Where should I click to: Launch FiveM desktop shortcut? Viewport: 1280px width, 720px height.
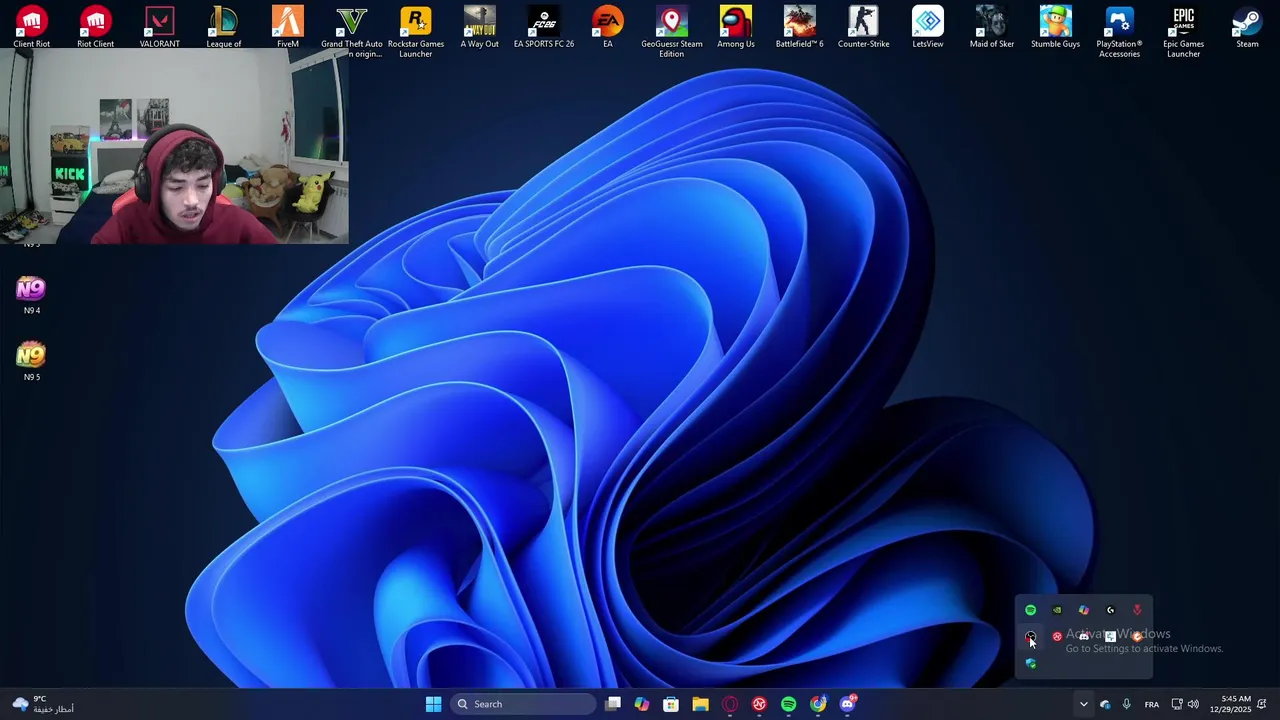(288, 27)
